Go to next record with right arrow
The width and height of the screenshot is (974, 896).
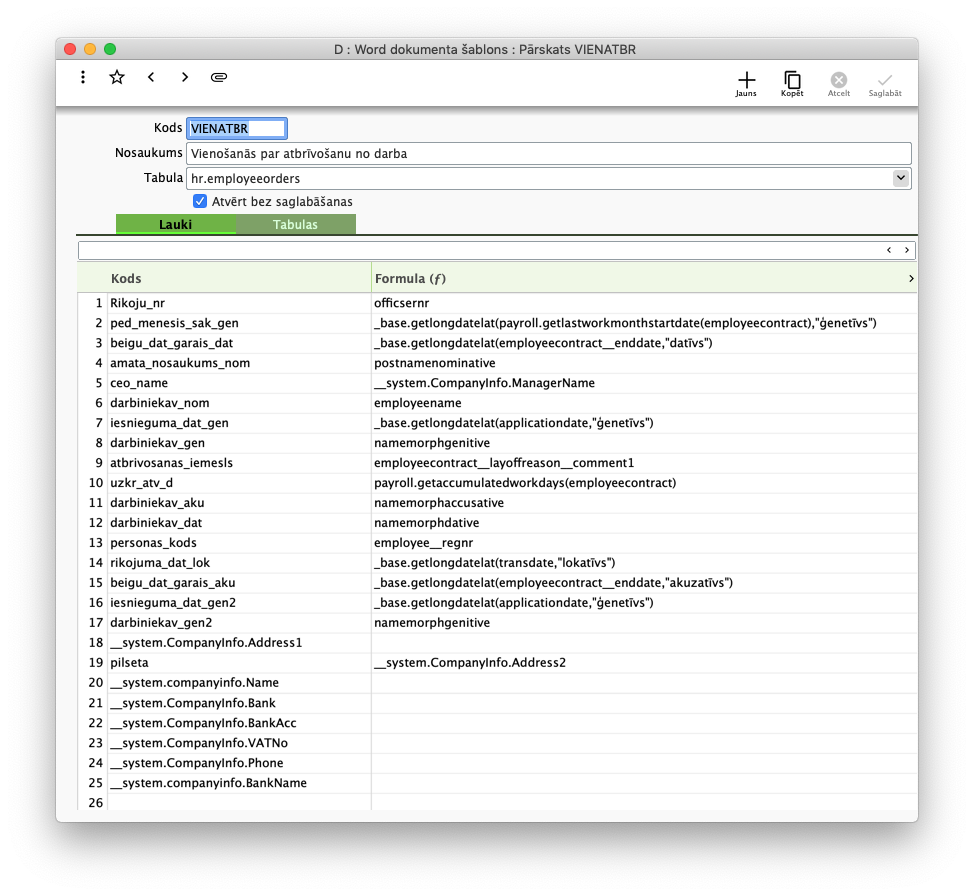(184, 77)
